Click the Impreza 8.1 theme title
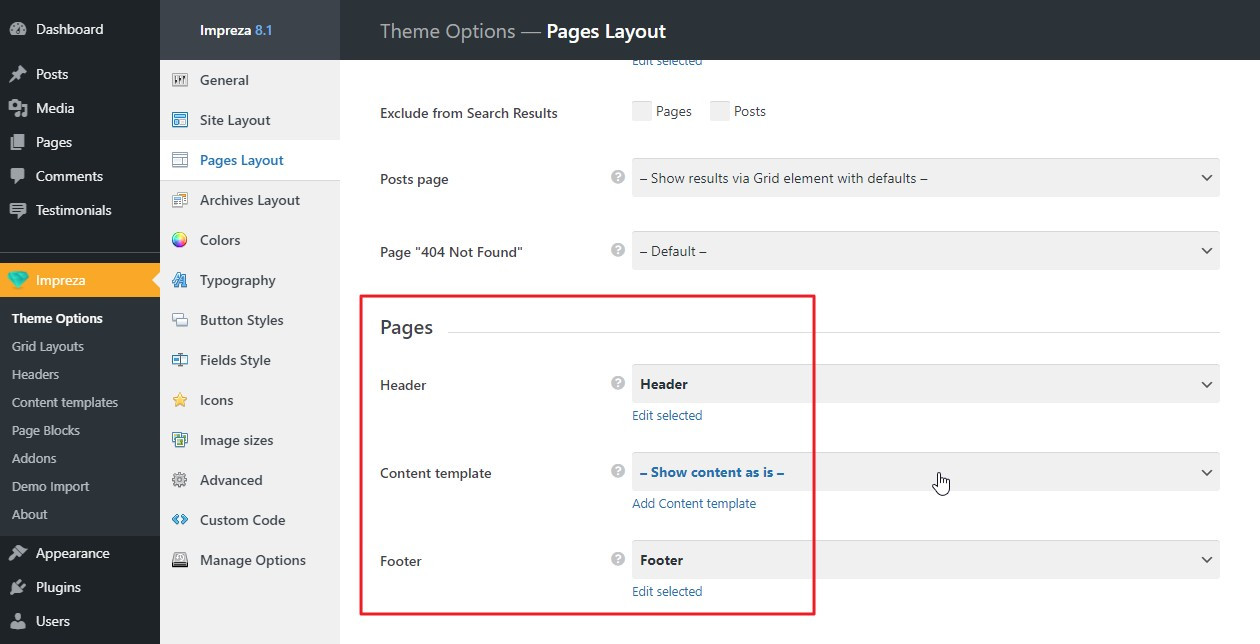The width and height of the screenshot is (1260, 644). [x=236, y=30]
